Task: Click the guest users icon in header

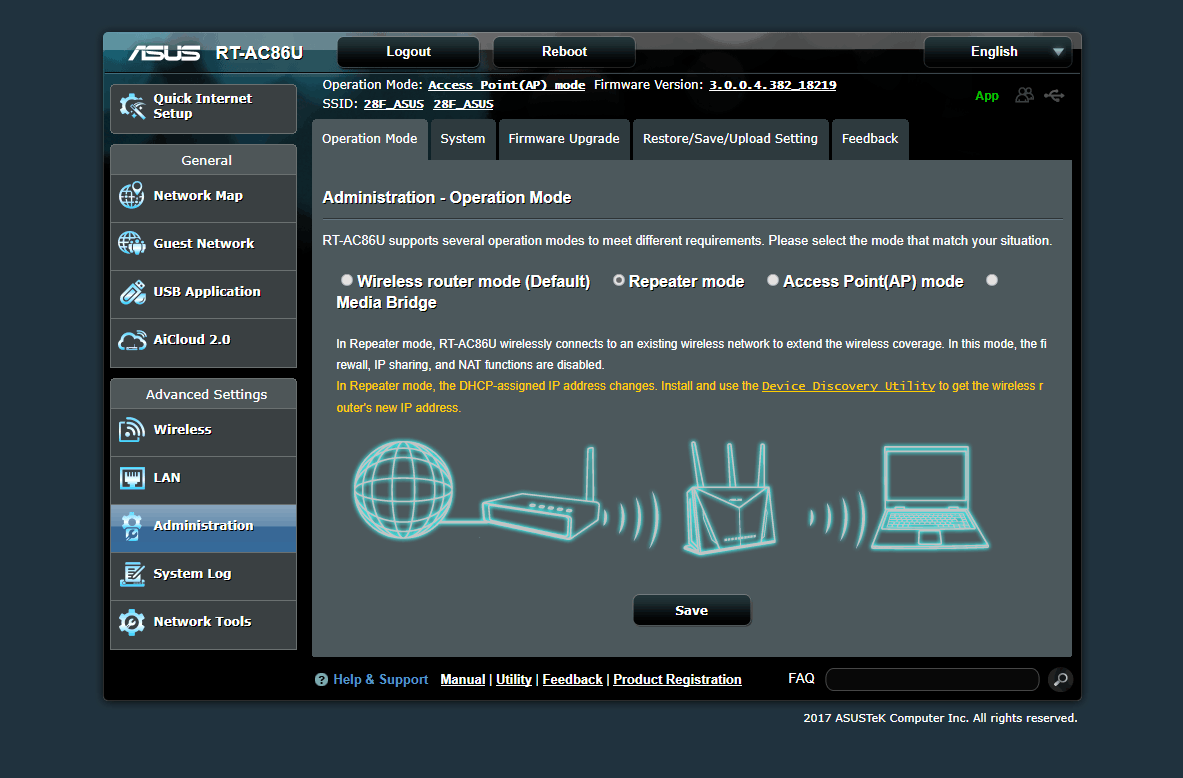Action: click(1024, 95)
